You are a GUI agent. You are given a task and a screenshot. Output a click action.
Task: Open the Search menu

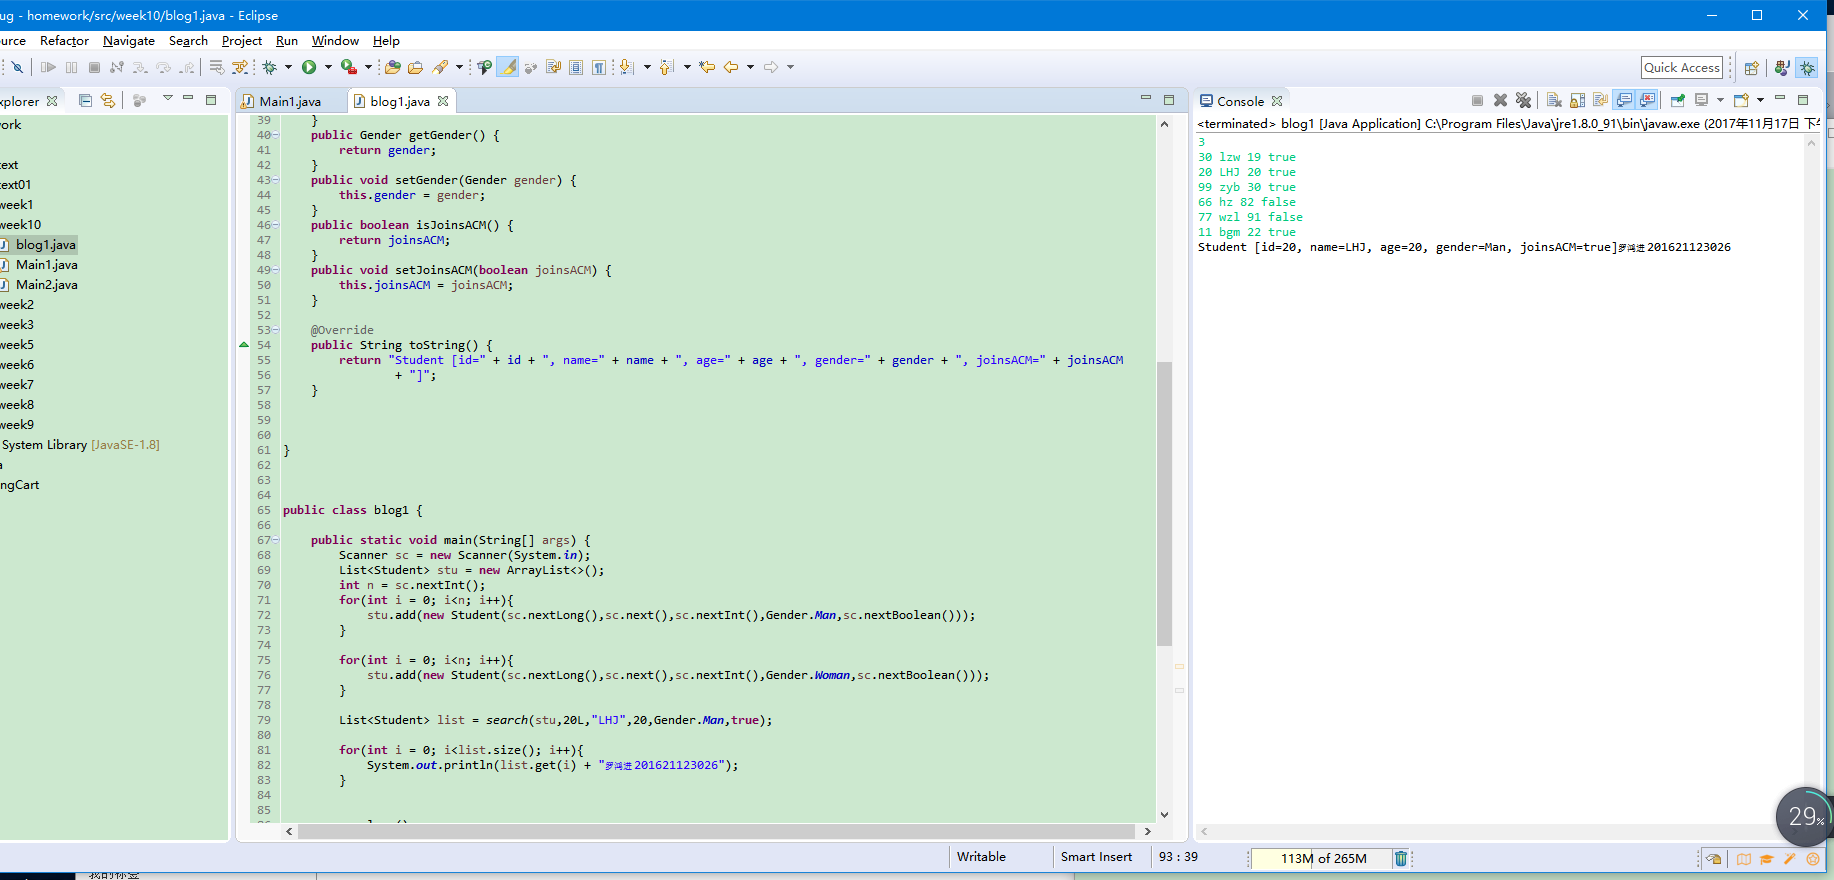(188, 41)
